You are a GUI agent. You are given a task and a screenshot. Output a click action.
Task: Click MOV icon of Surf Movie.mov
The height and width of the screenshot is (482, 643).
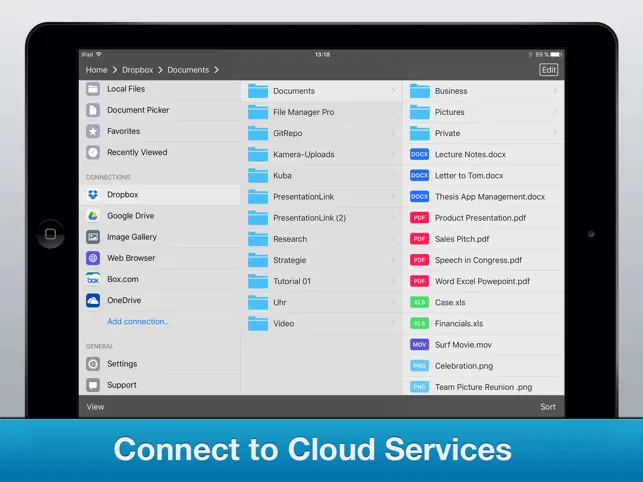pyautogui.click(x=419, y=345)
